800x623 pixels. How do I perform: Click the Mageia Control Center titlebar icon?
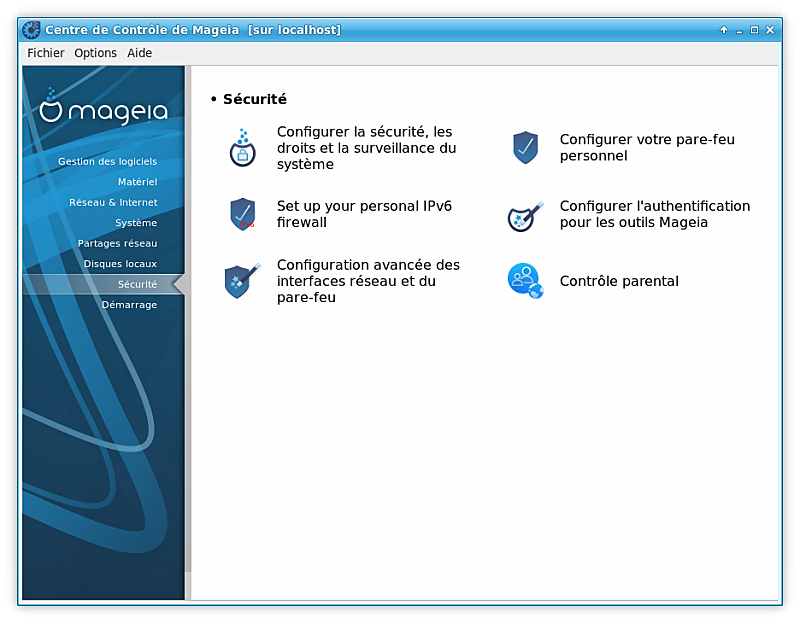tap(31, 30)
